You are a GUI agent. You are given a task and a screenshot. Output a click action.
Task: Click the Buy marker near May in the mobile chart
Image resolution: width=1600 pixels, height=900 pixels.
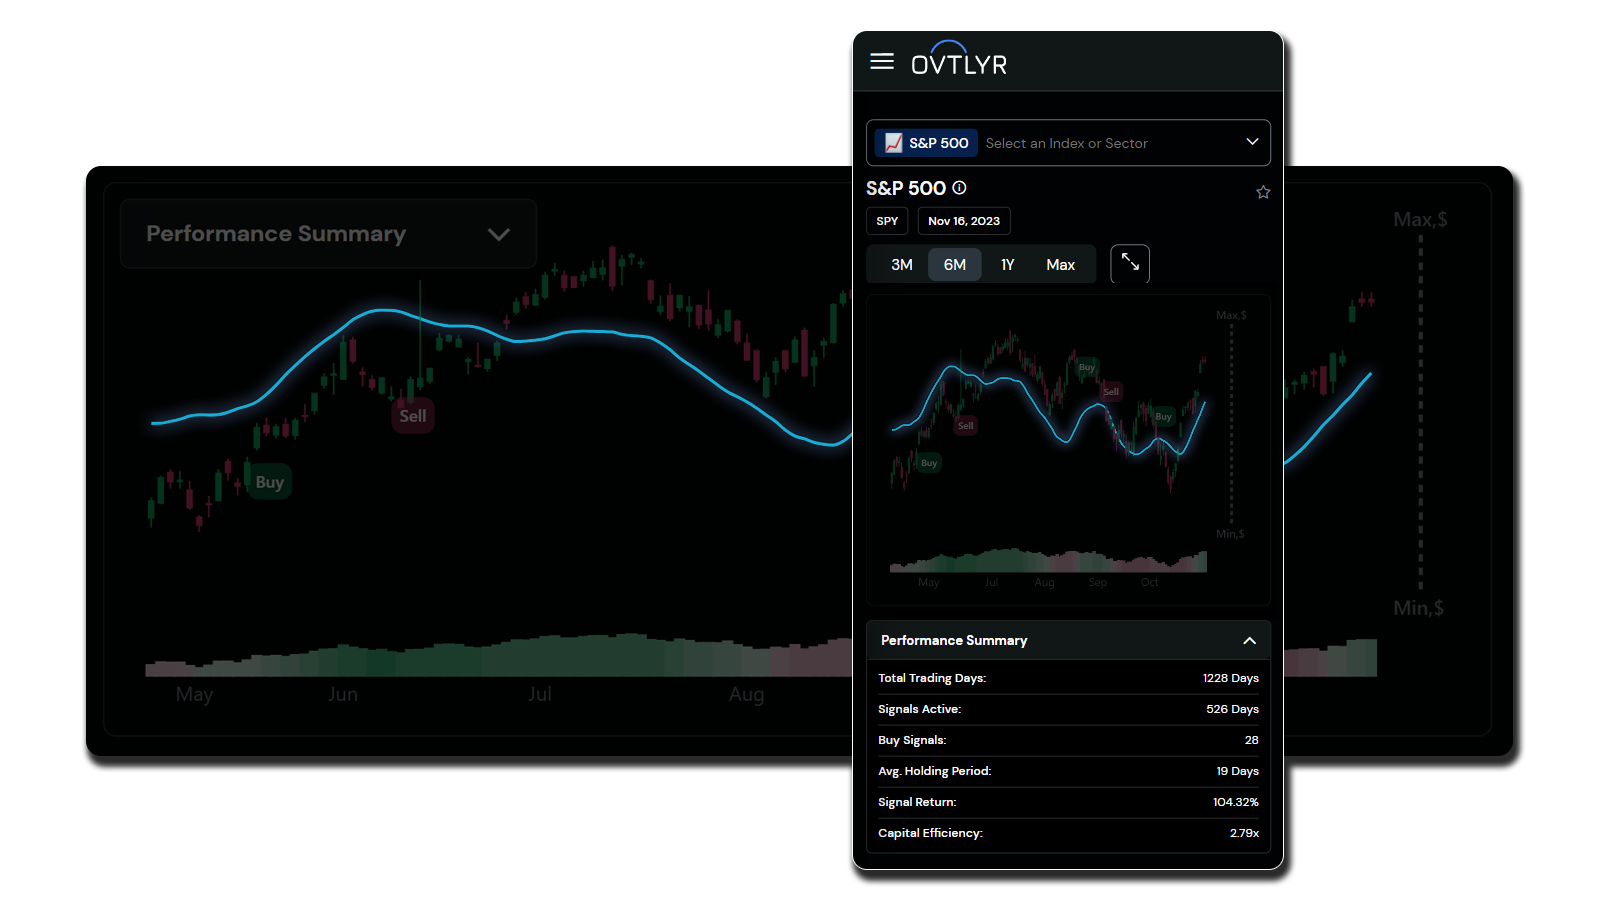[x=929, y=463]
